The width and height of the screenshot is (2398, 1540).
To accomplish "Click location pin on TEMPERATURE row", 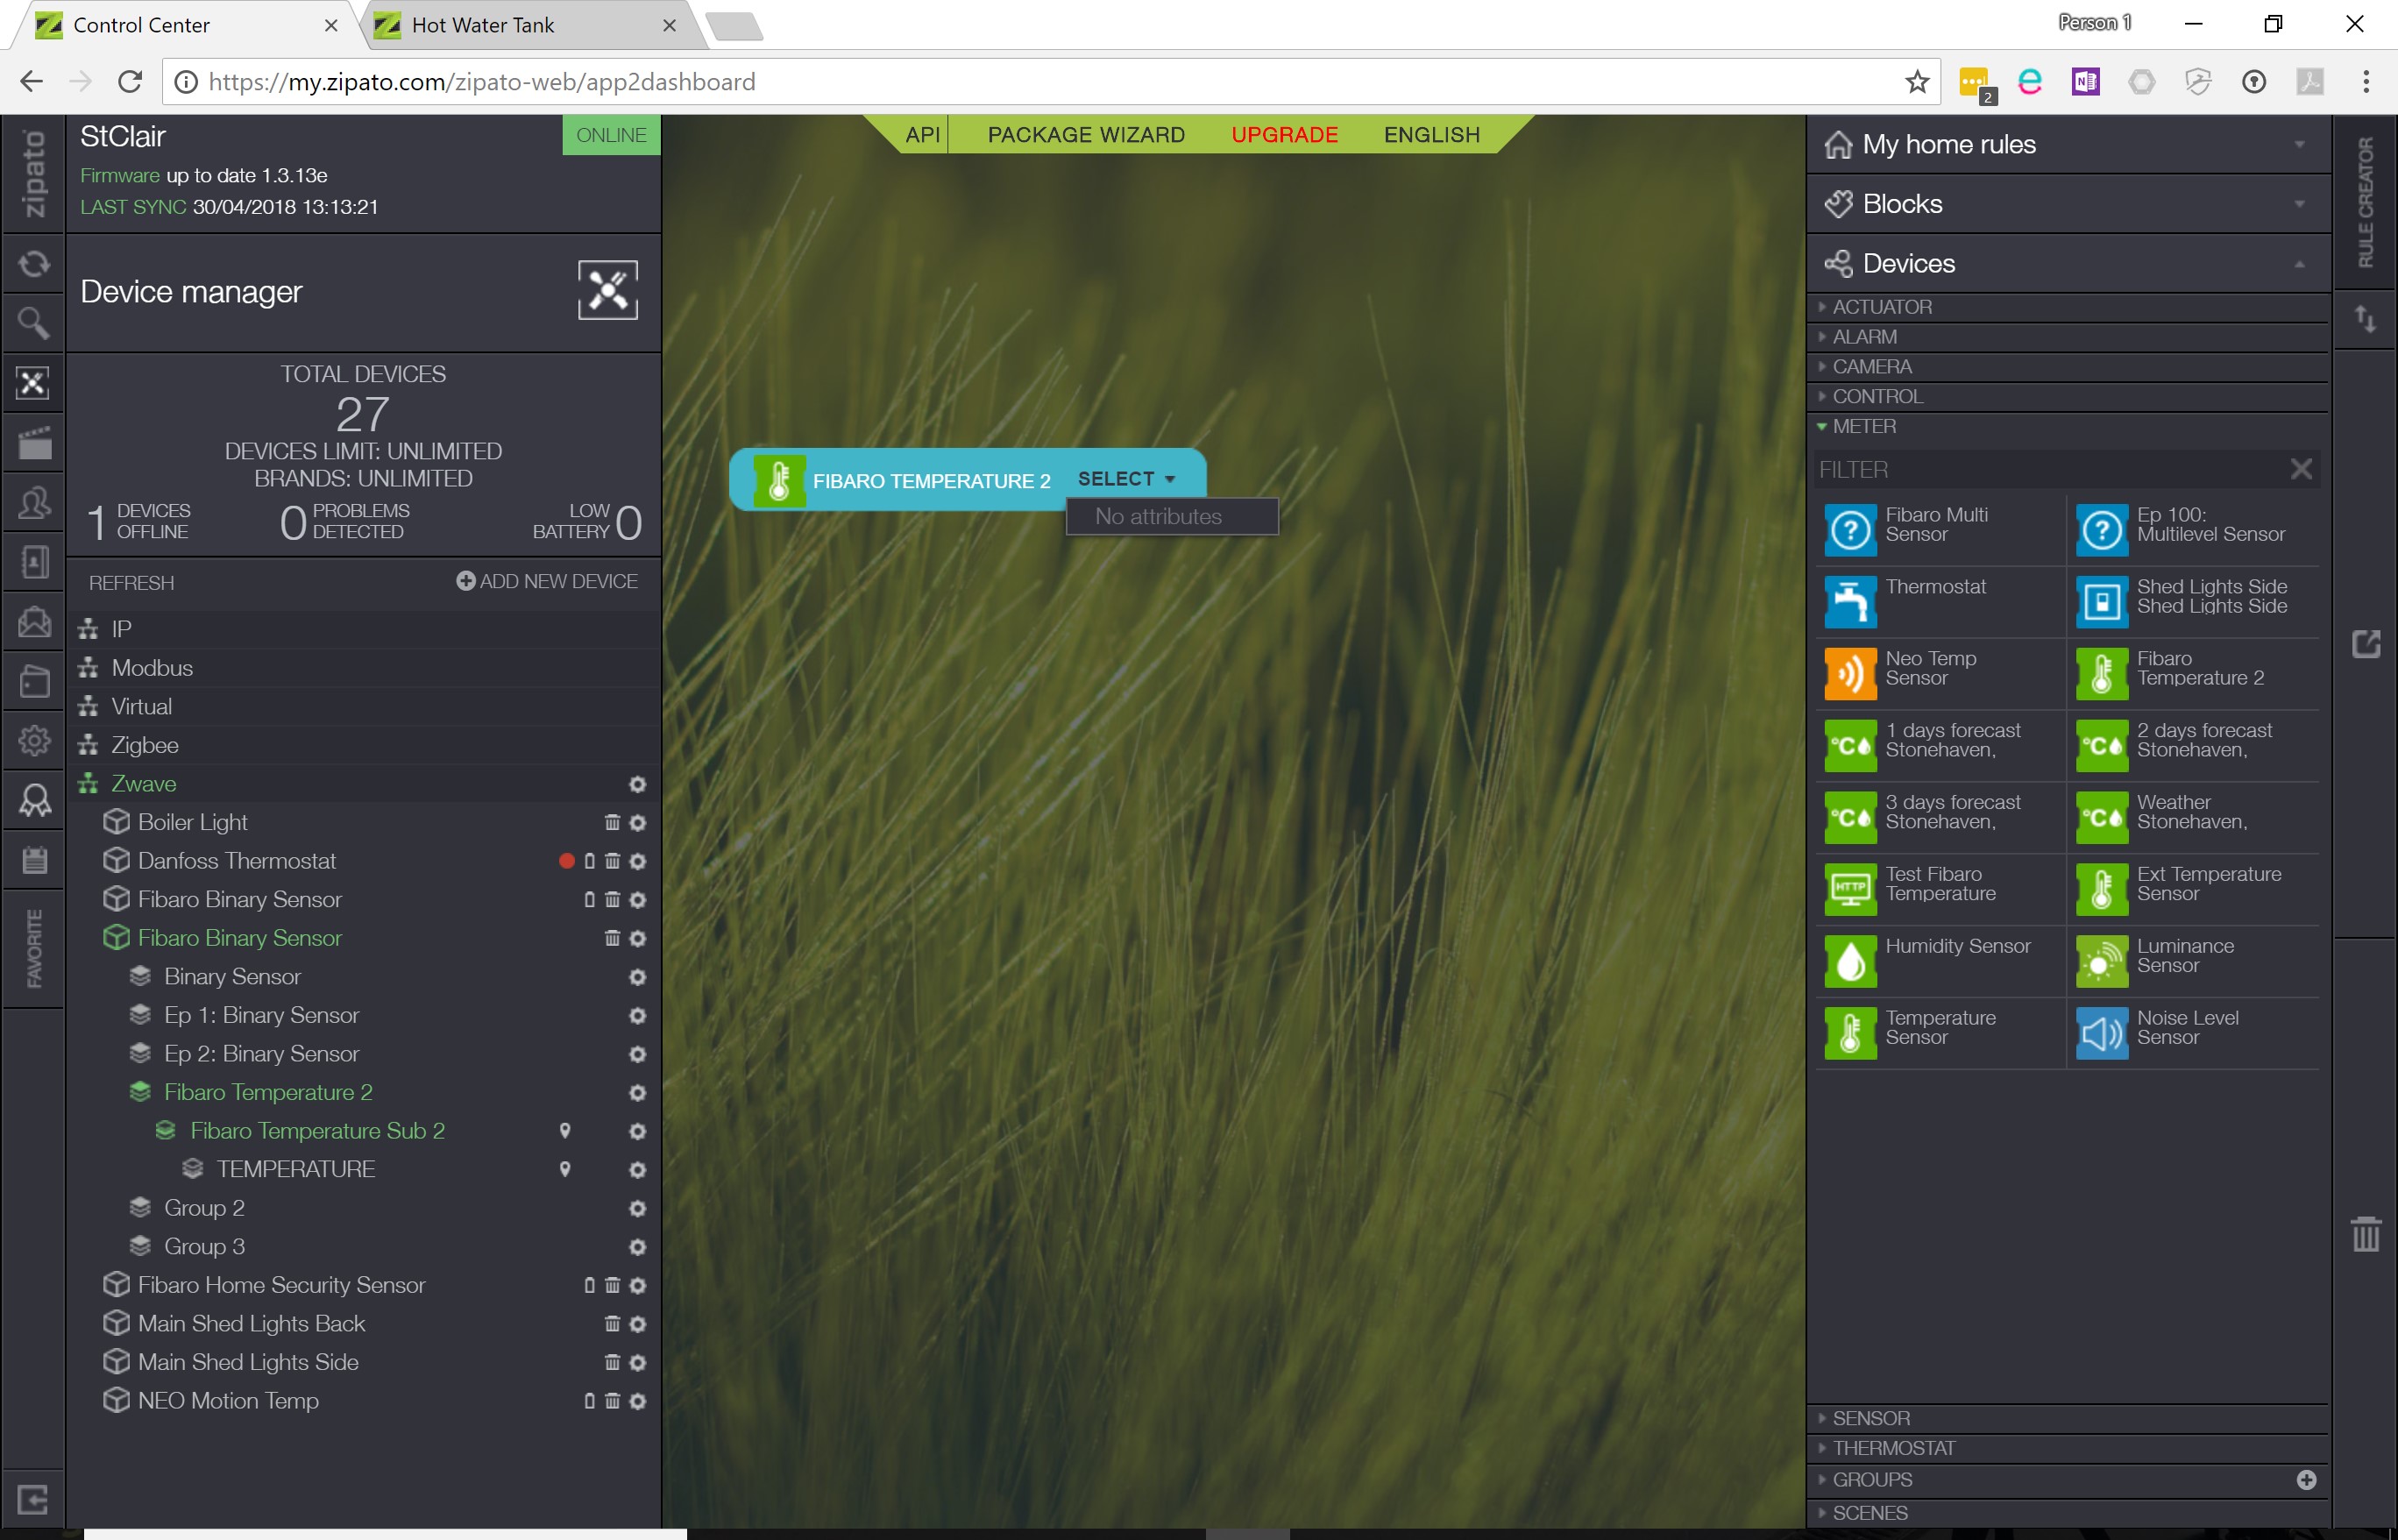I will point(565,1169).
